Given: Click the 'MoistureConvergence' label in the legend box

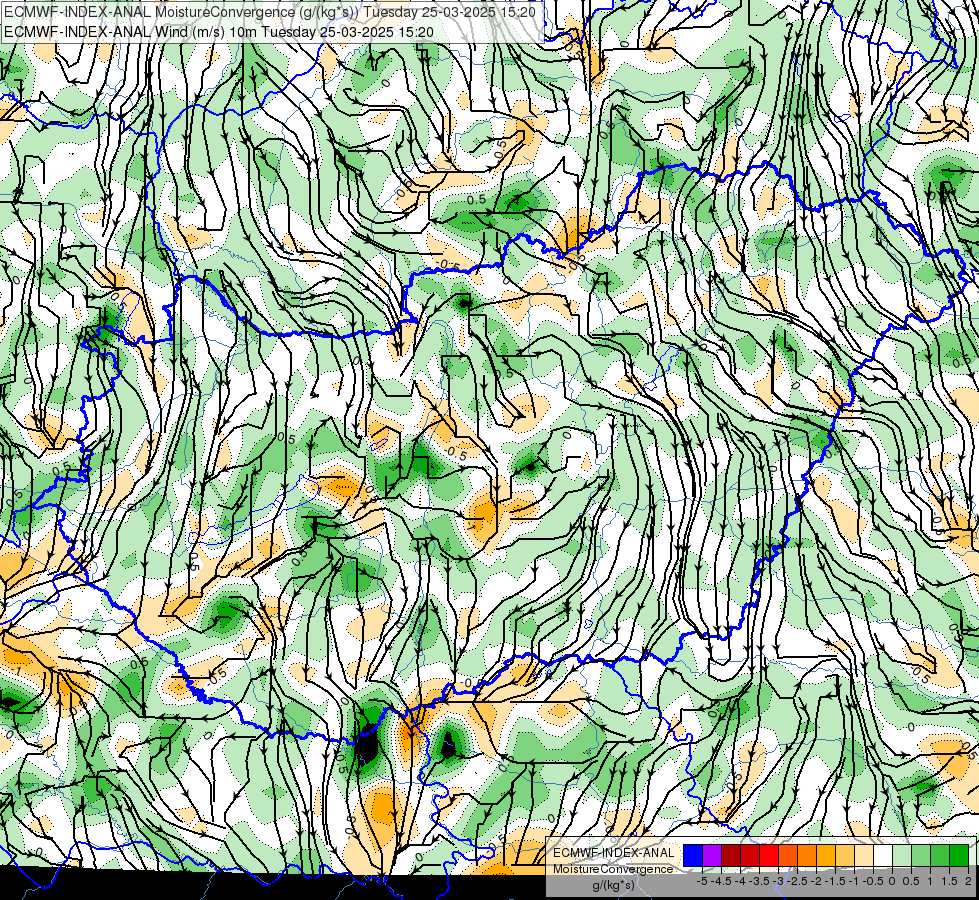Looking at the screenshot, I should tap(613, 869).
